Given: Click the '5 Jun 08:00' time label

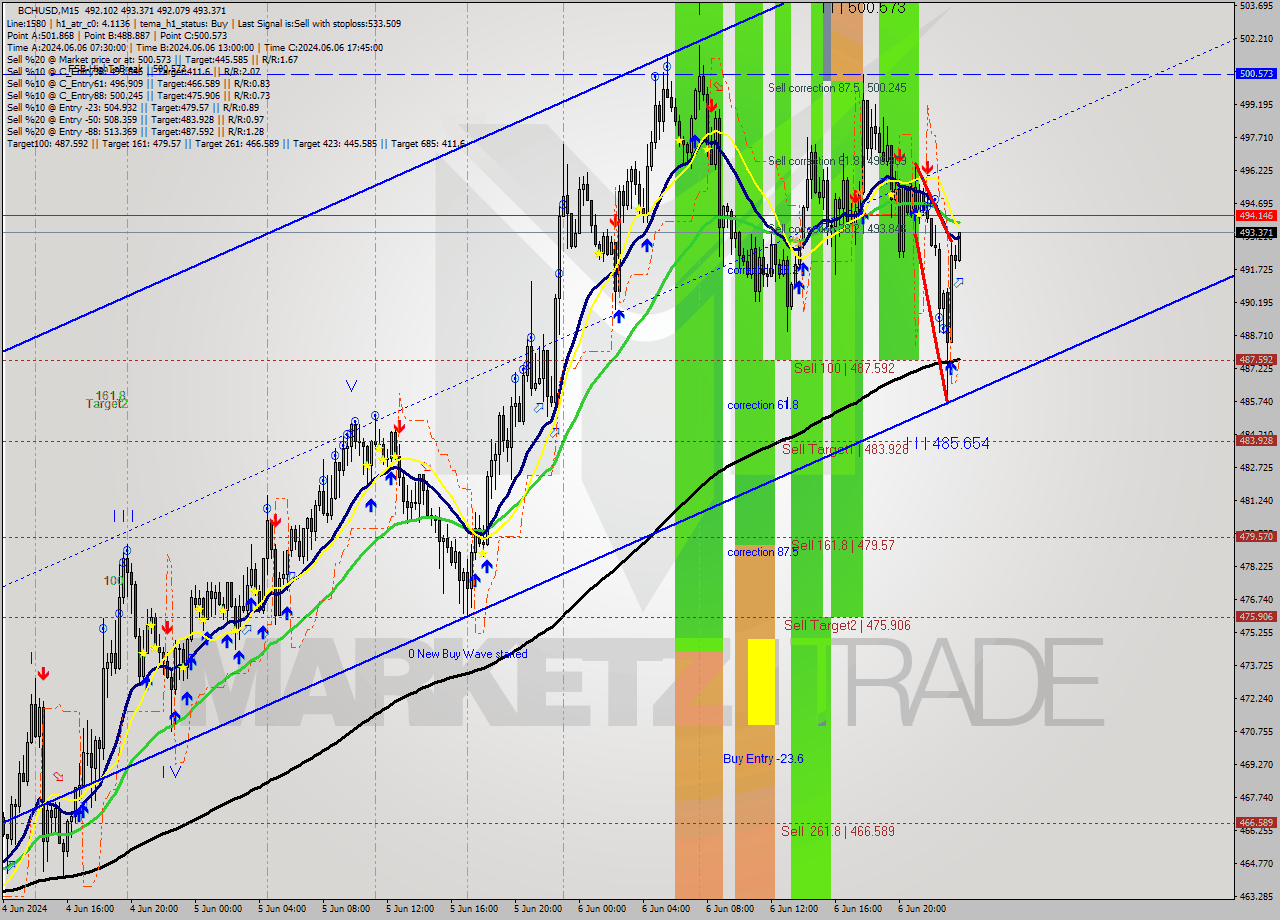Looking at the screenshot, I should coord(345,909).
